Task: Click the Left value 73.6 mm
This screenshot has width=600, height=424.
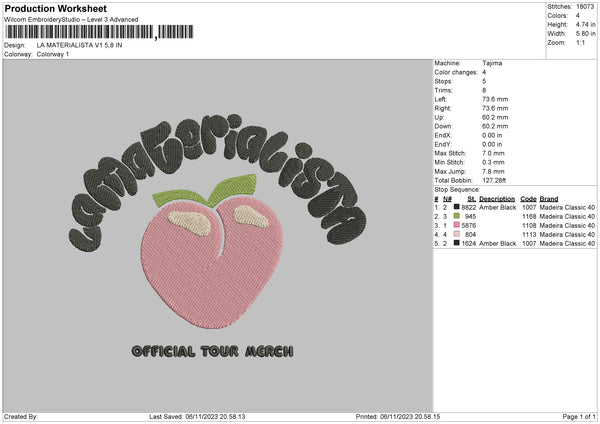Action: 495,99
